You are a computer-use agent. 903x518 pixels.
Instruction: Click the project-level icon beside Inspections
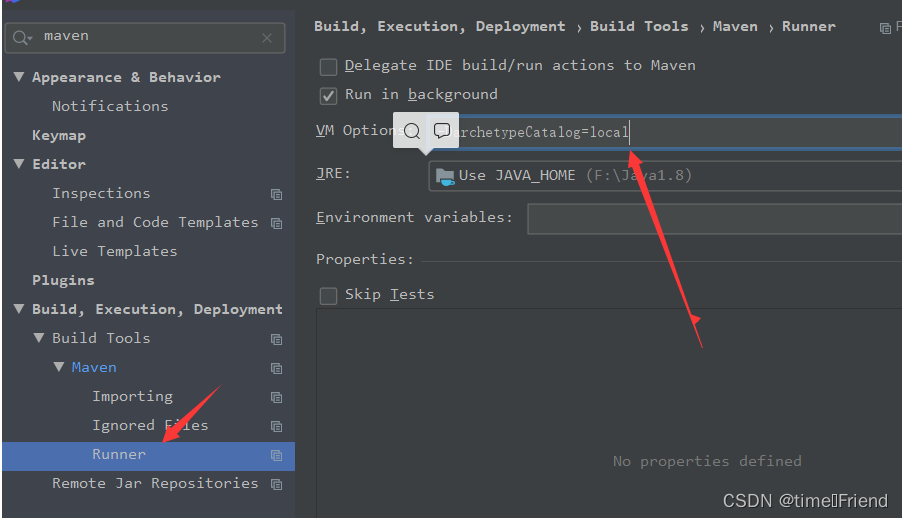(276, 194)
